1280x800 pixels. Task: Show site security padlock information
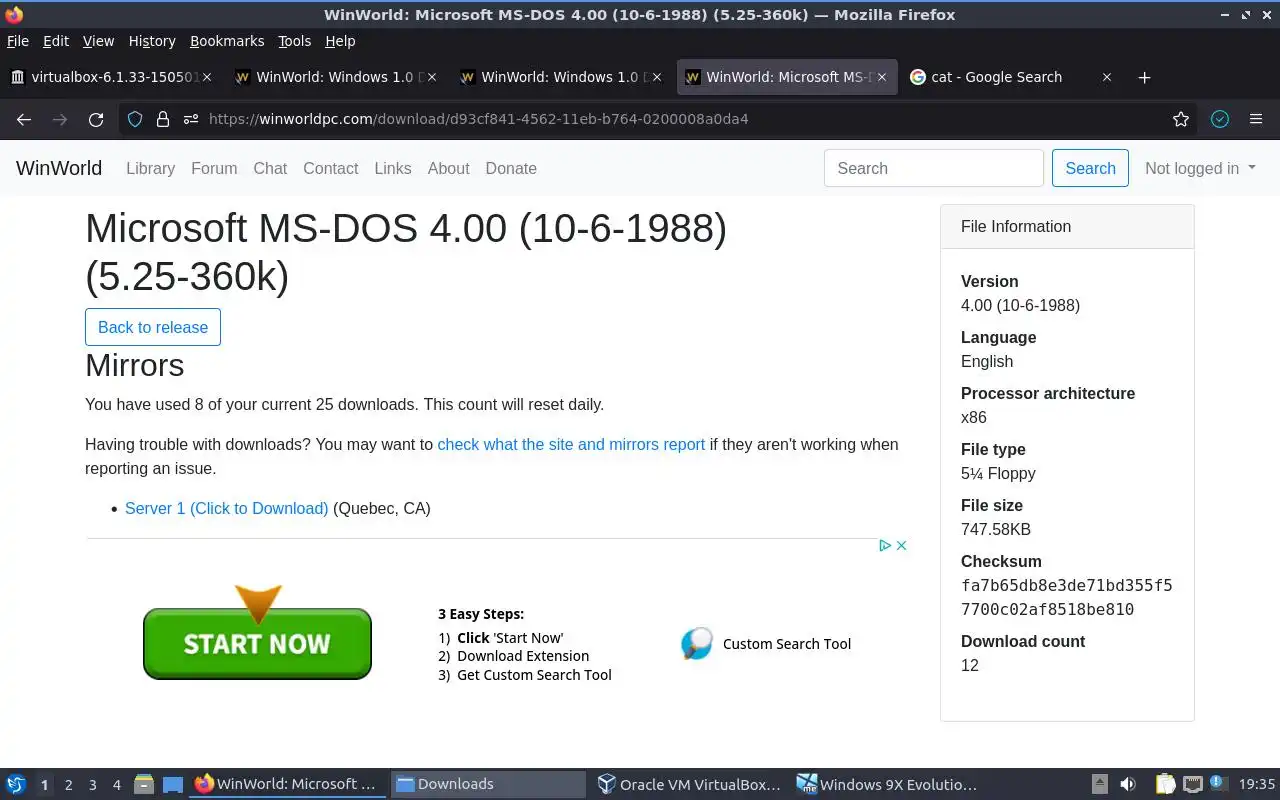point(163,119)
